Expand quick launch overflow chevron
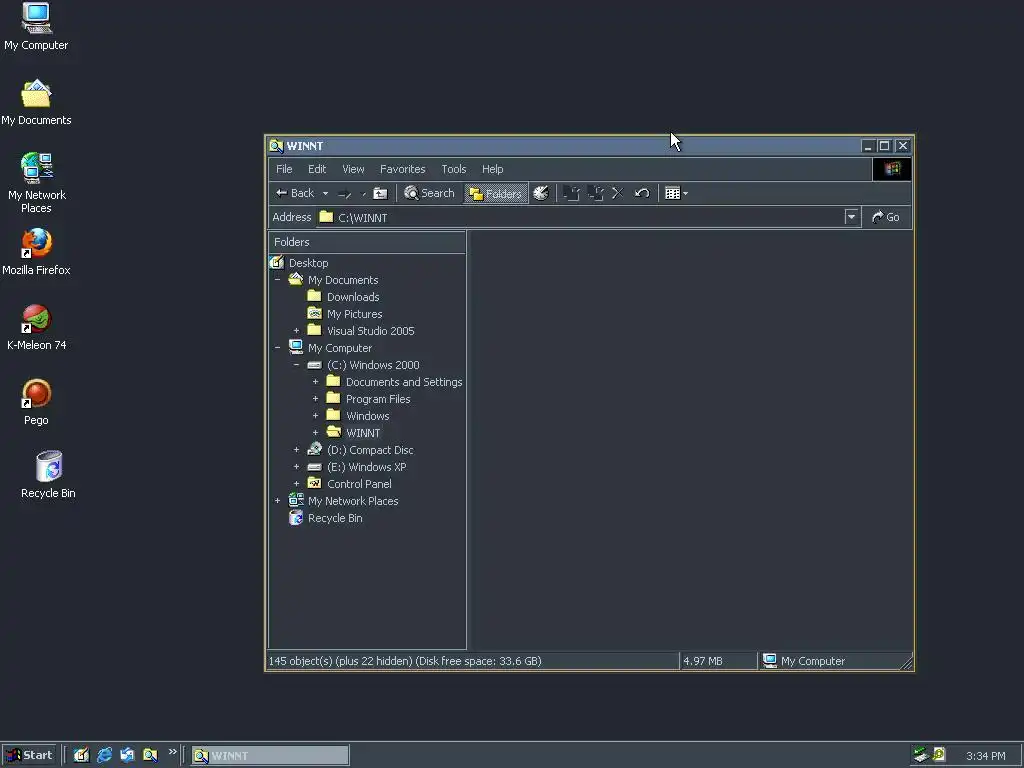 [172, 752]
